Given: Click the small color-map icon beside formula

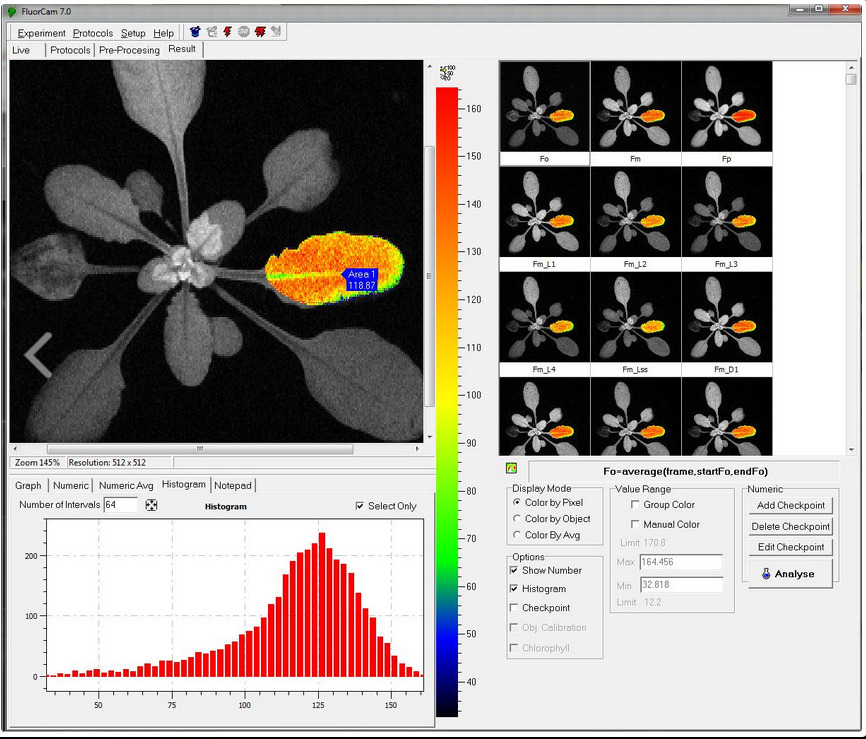Looking at the screenshot, I should [x=511, y=468].
